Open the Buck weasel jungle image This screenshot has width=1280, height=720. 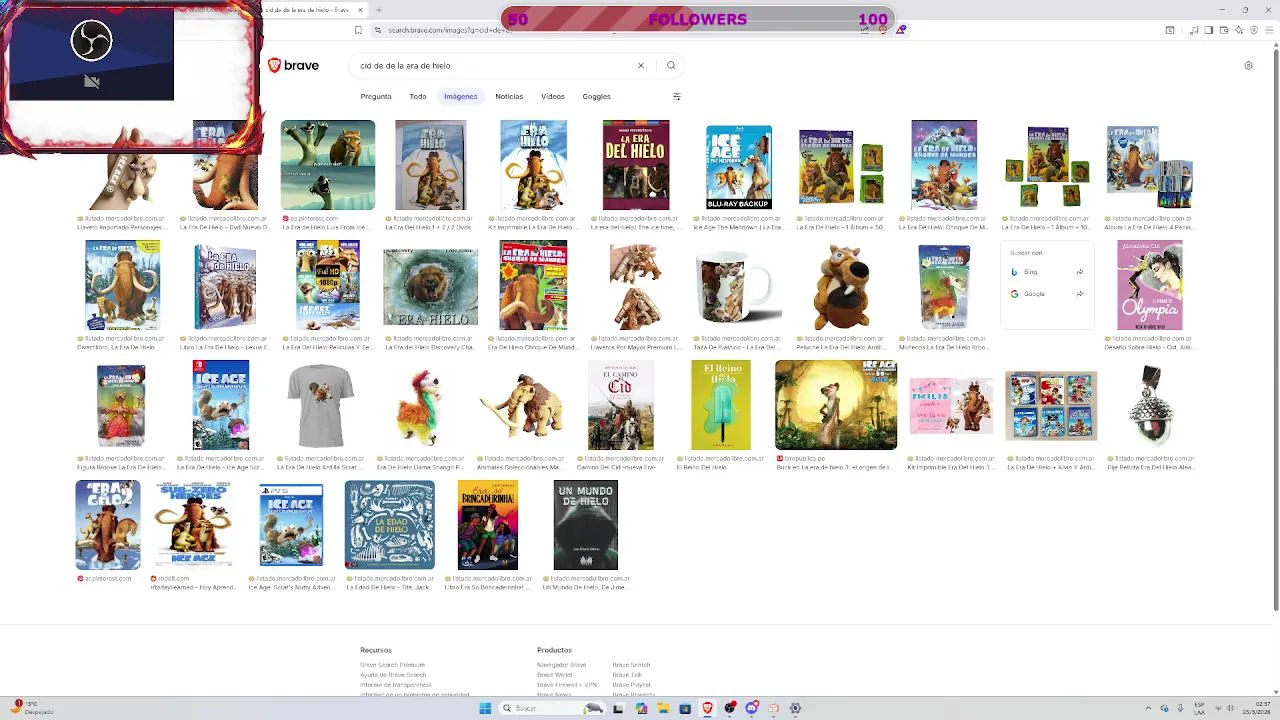click(x=836, y=405)
